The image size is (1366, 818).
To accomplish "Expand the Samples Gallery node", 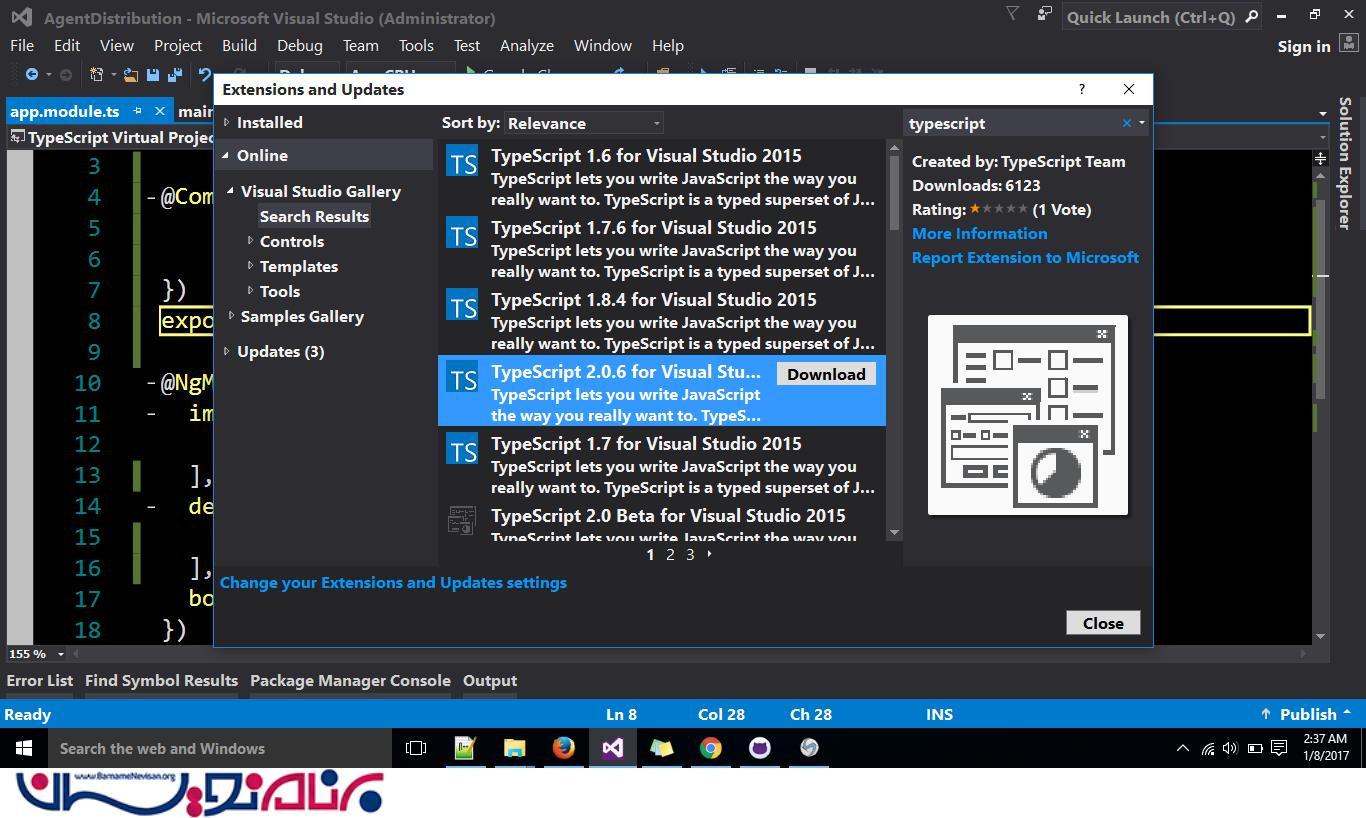I will 231,316.
